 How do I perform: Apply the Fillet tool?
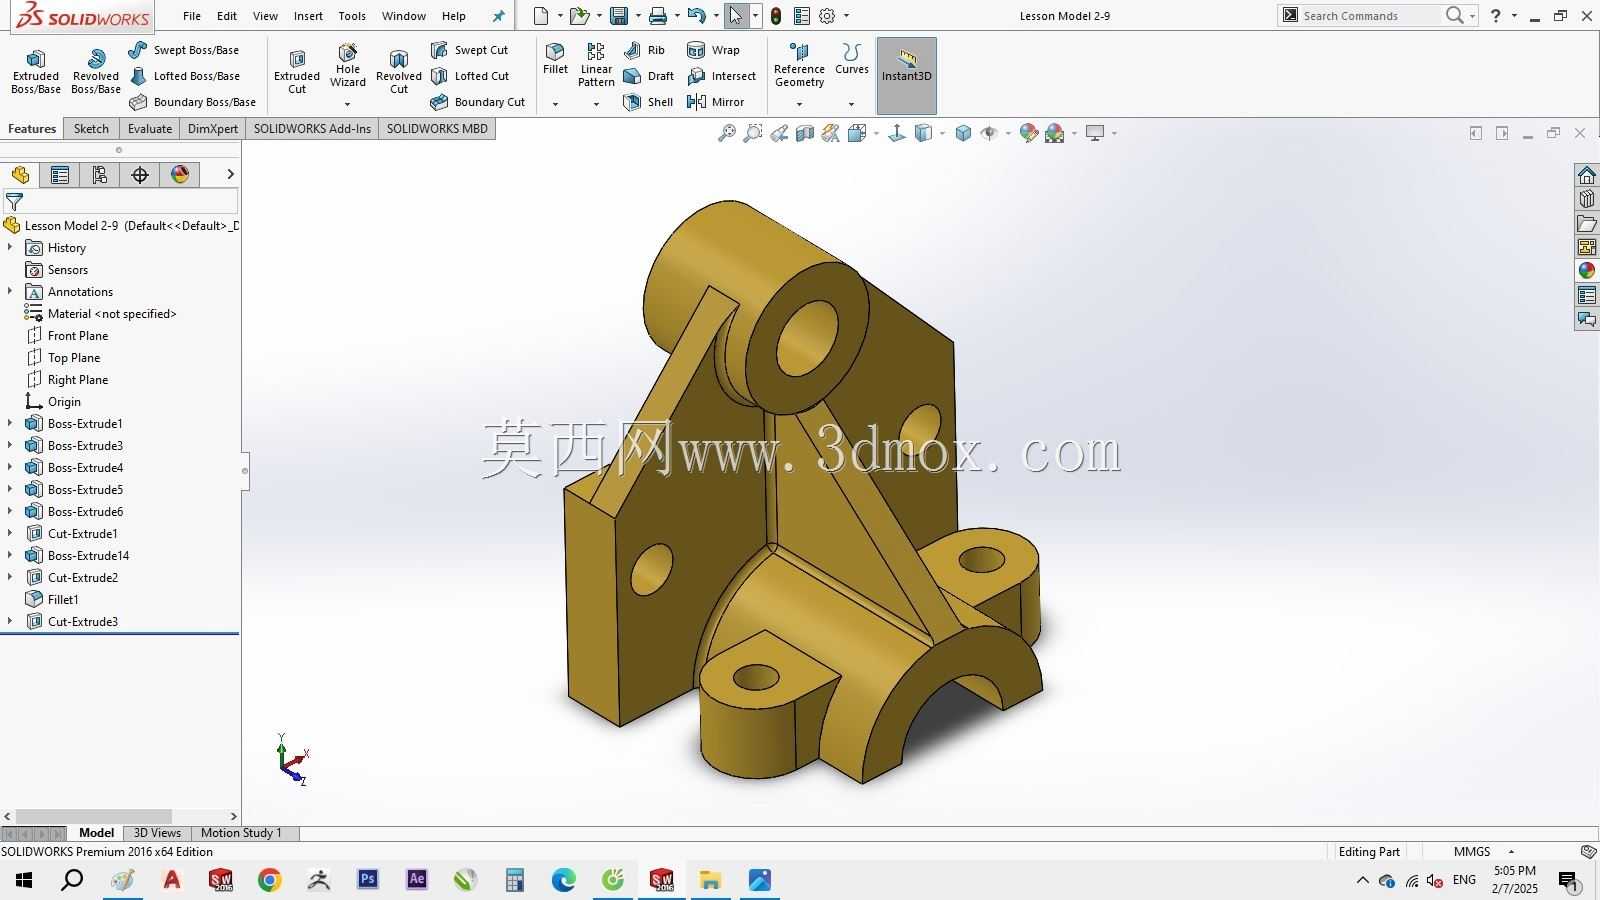point(555,59)
